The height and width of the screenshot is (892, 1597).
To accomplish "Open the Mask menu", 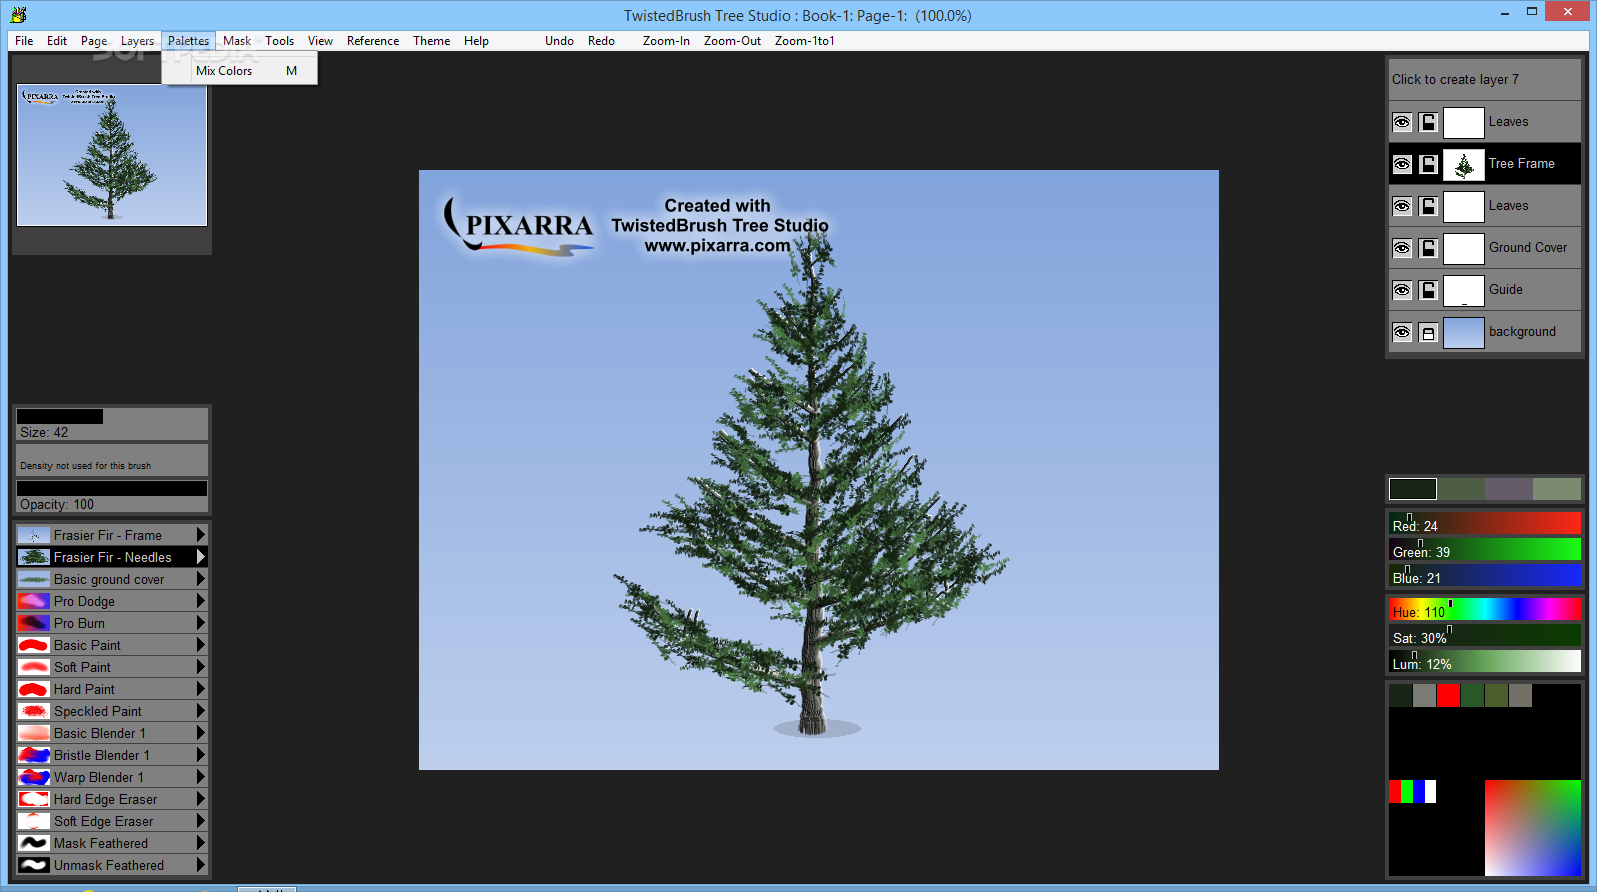I will coord(237,41).
